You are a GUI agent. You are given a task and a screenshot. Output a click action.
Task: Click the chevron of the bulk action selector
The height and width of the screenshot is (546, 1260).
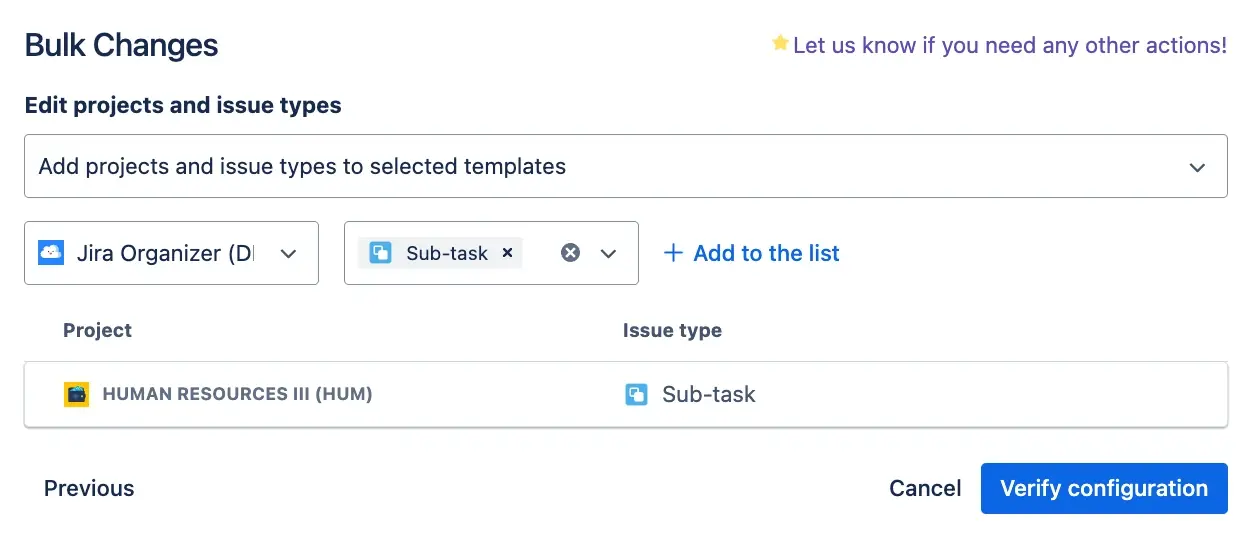(x=1197, y=167)
